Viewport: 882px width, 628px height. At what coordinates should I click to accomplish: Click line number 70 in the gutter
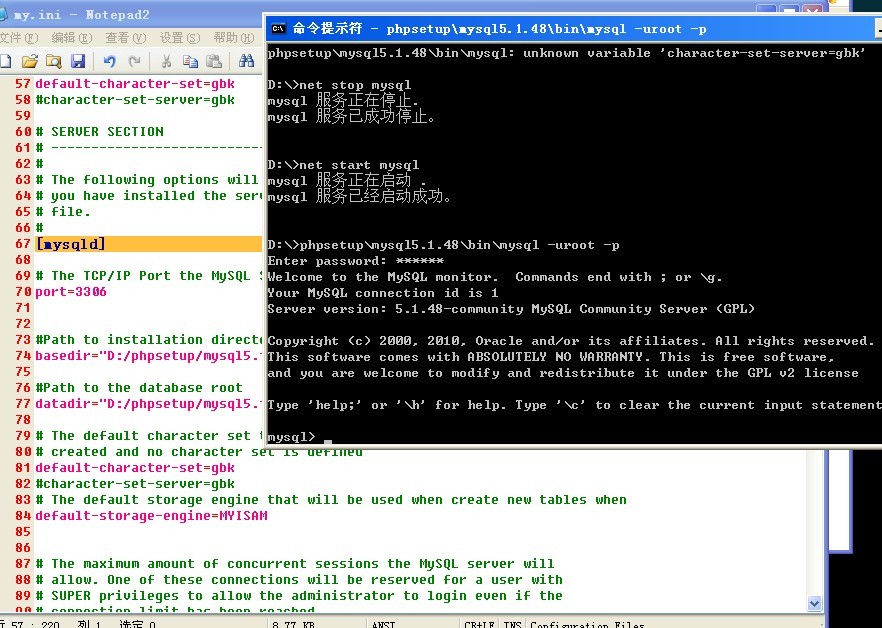click(x=23, y=291)
